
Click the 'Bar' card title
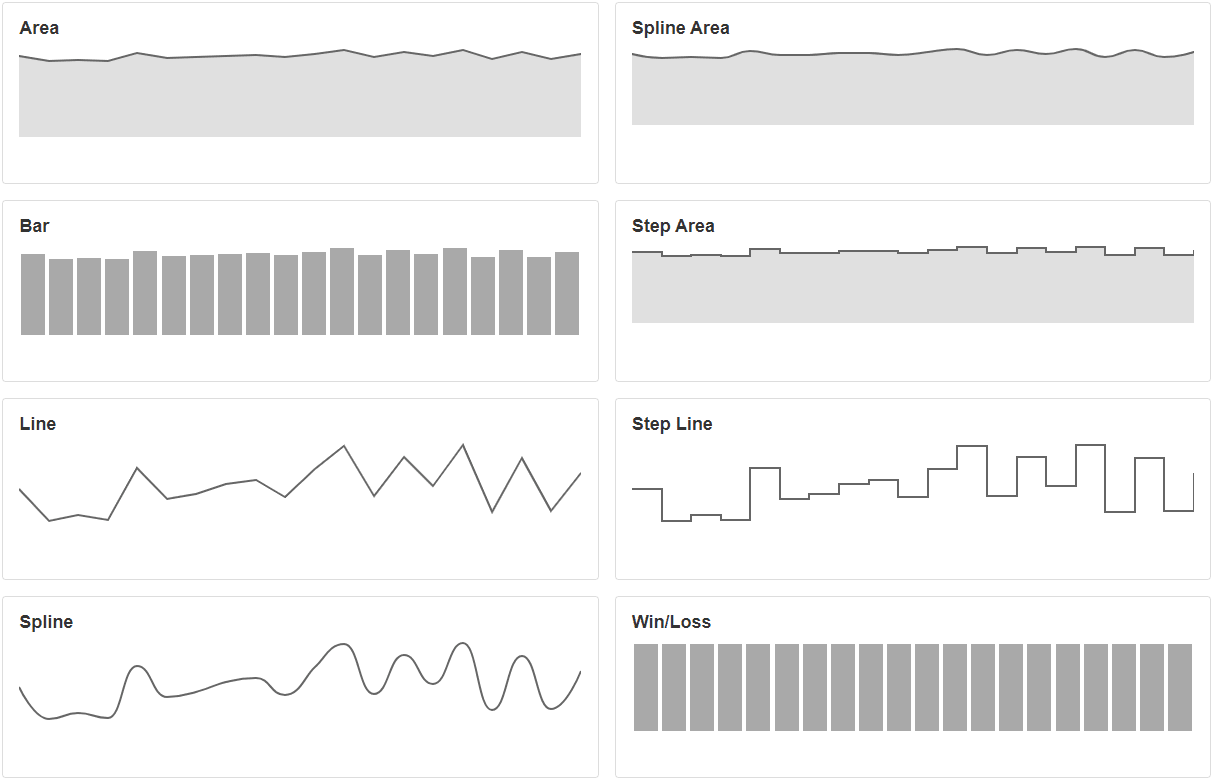coord(34,226)
